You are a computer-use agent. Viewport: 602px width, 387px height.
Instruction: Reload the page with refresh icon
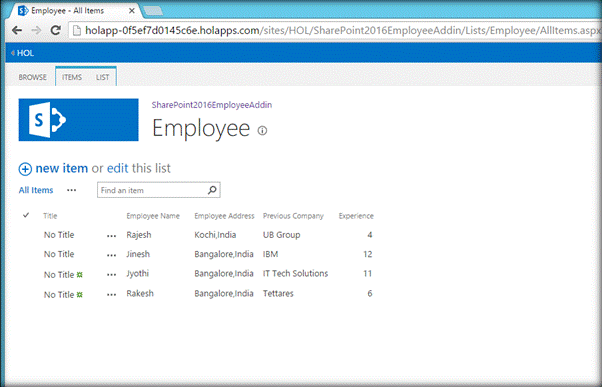(56, 30)
